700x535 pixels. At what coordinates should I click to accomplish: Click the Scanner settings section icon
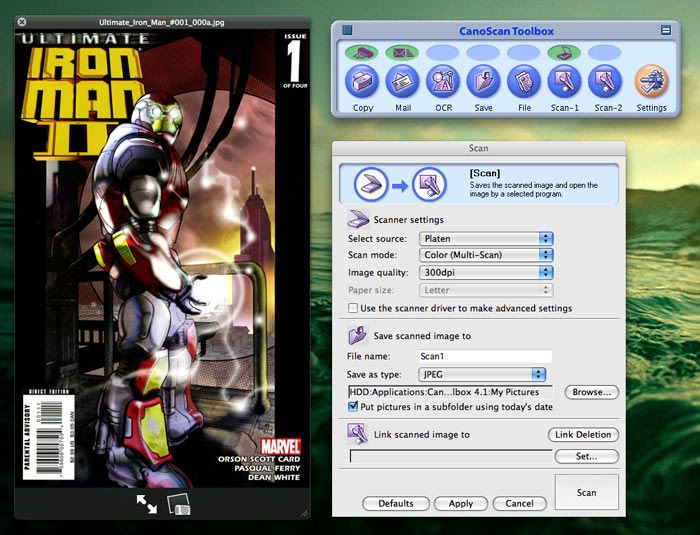click(358, 219)
